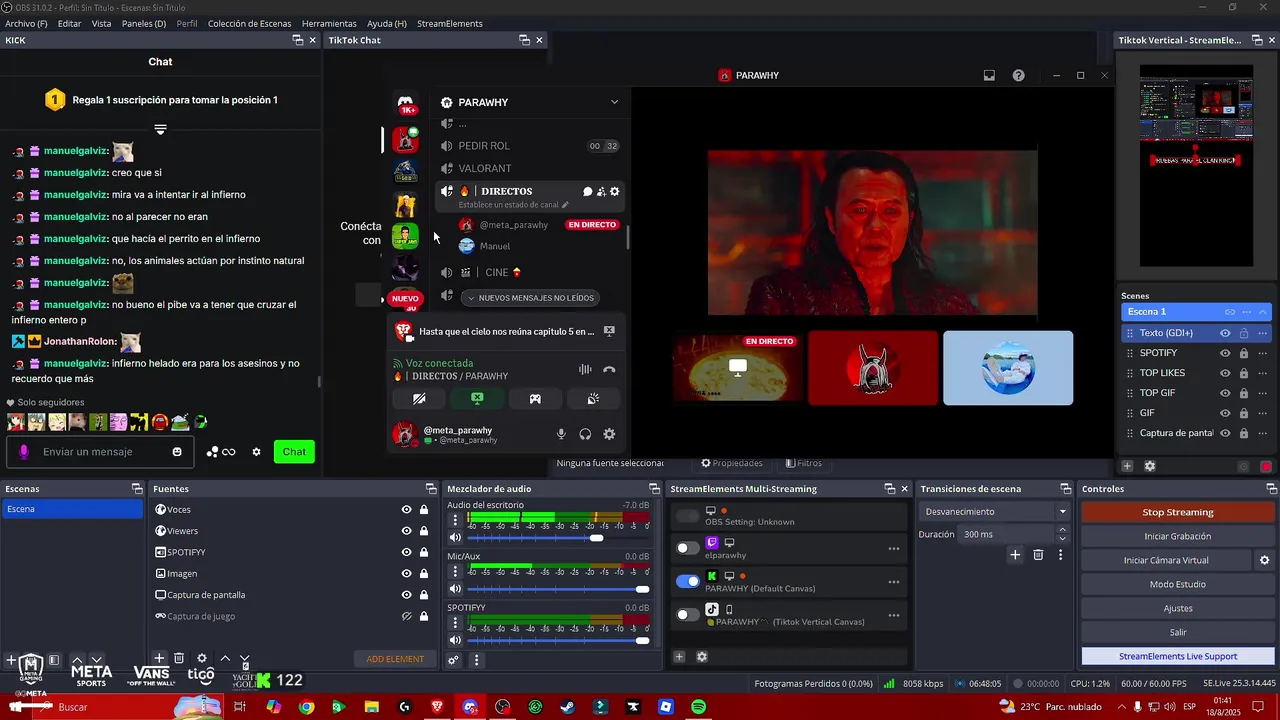Open Discord user settings gear next to @meta_parawhy
Image resolution: width=1280 pixels, height=720 pixels.
pyautogui.click(x=609, y=434)
